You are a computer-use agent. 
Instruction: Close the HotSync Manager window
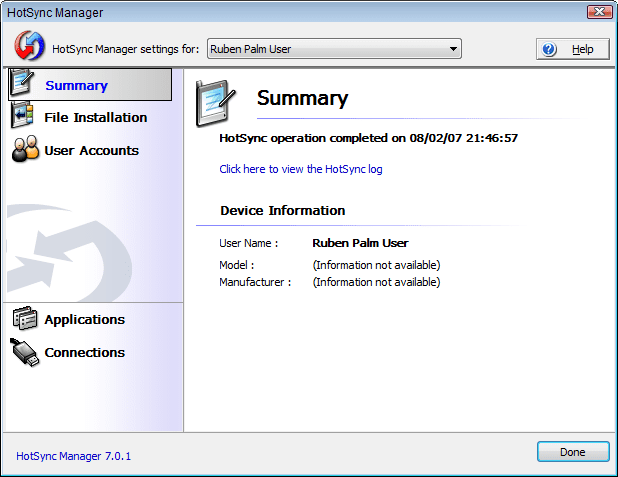click(x=599, y=12)
